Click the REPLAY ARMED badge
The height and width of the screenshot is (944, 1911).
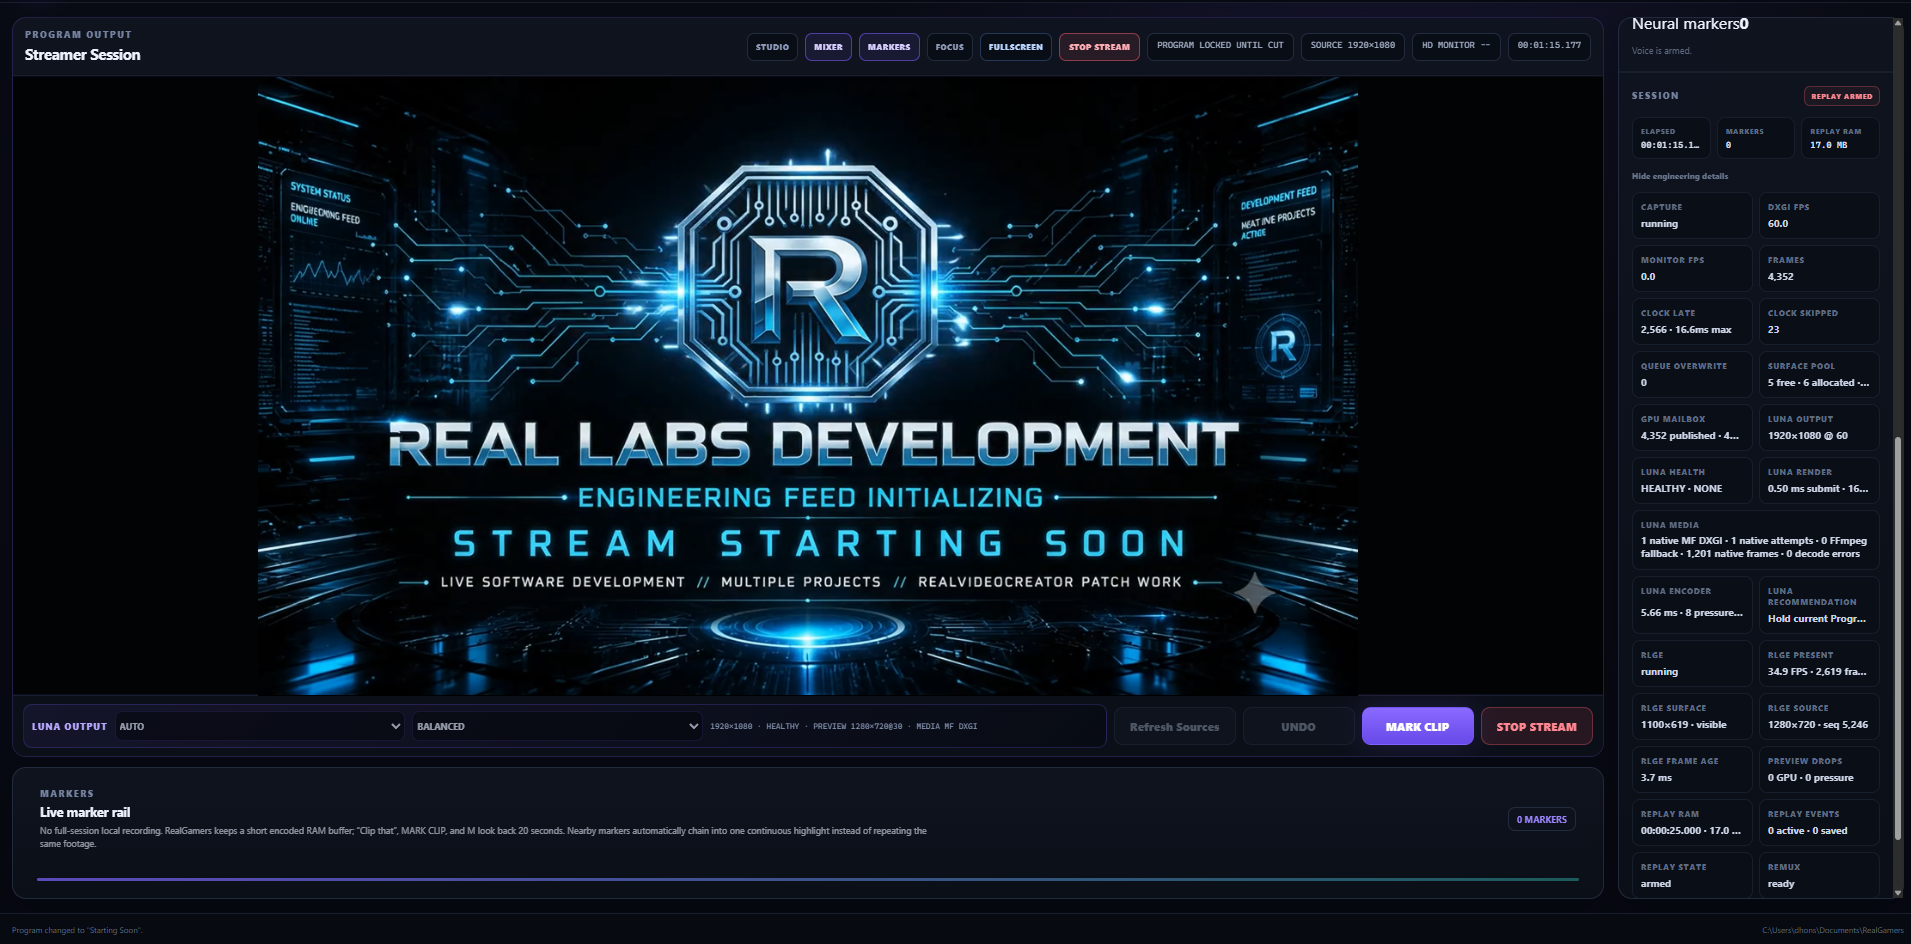[x=1841, y=96]
